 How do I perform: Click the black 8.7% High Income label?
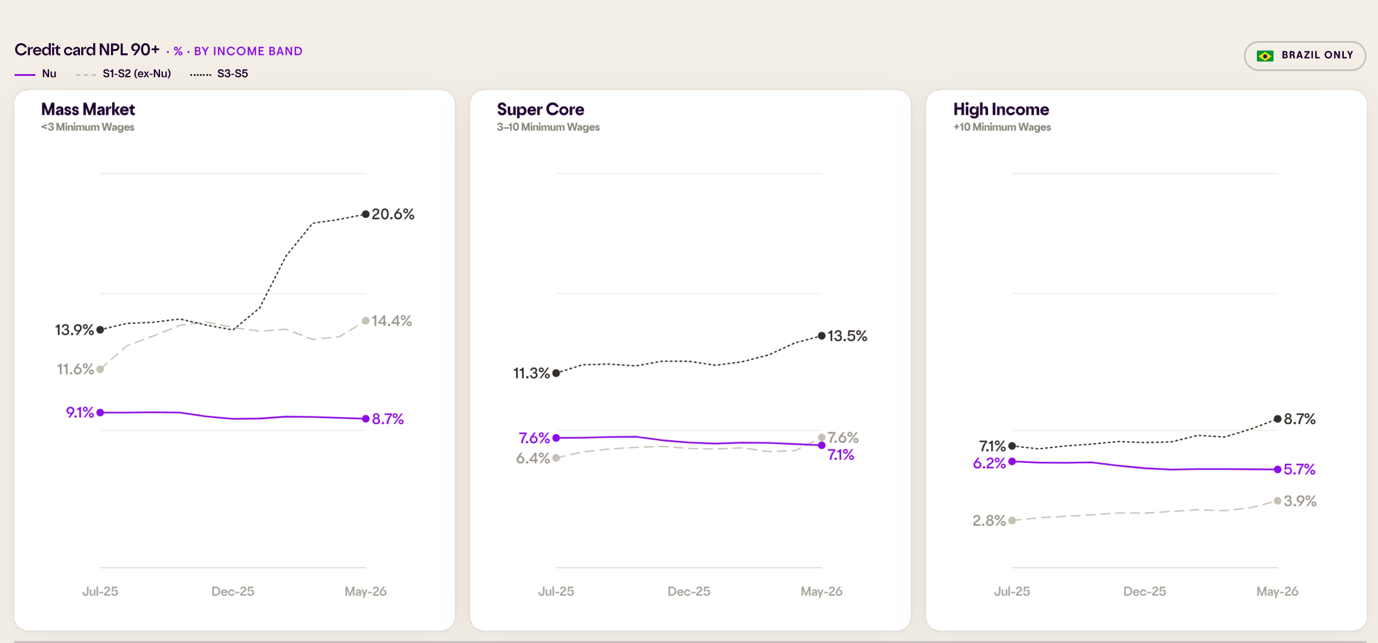1299,419
